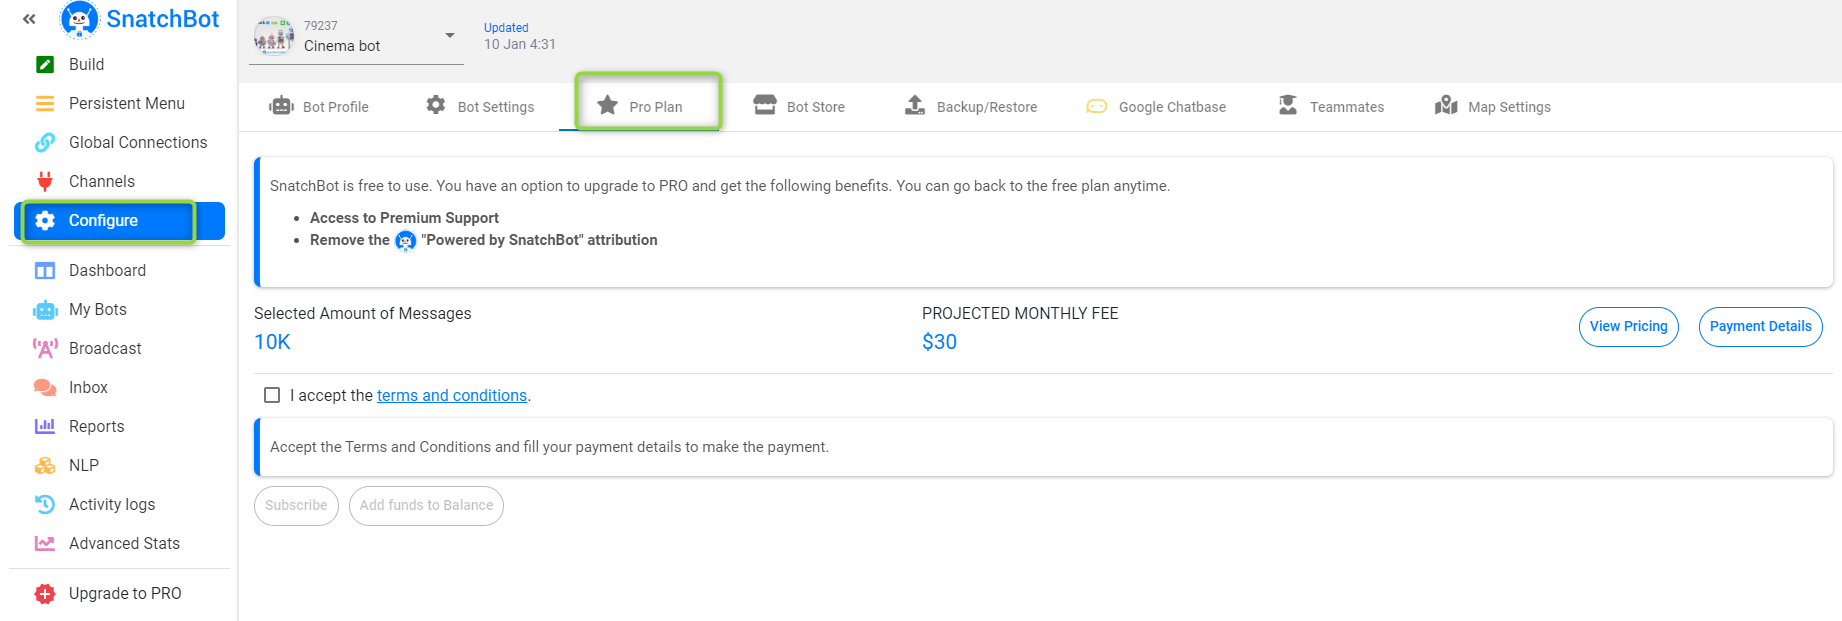Open the Teammates tab
This screenshot has width=1842, height=621.
point(1331,107)
